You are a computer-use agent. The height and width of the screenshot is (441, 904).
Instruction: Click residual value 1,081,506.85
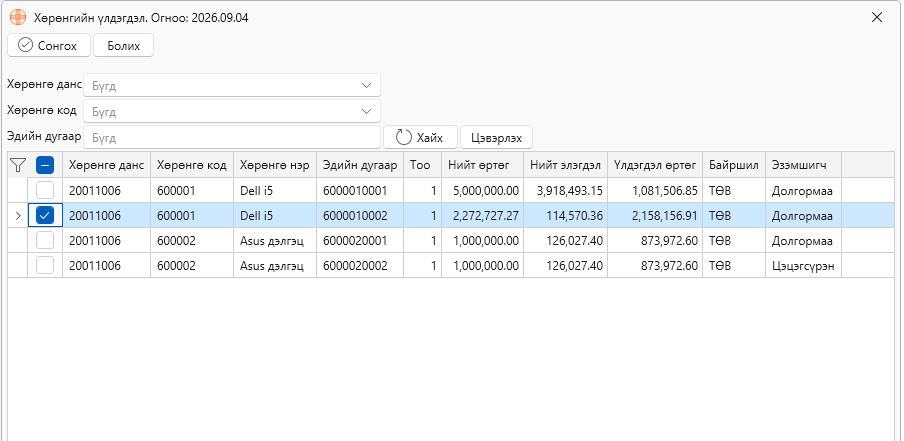(655, 190)
